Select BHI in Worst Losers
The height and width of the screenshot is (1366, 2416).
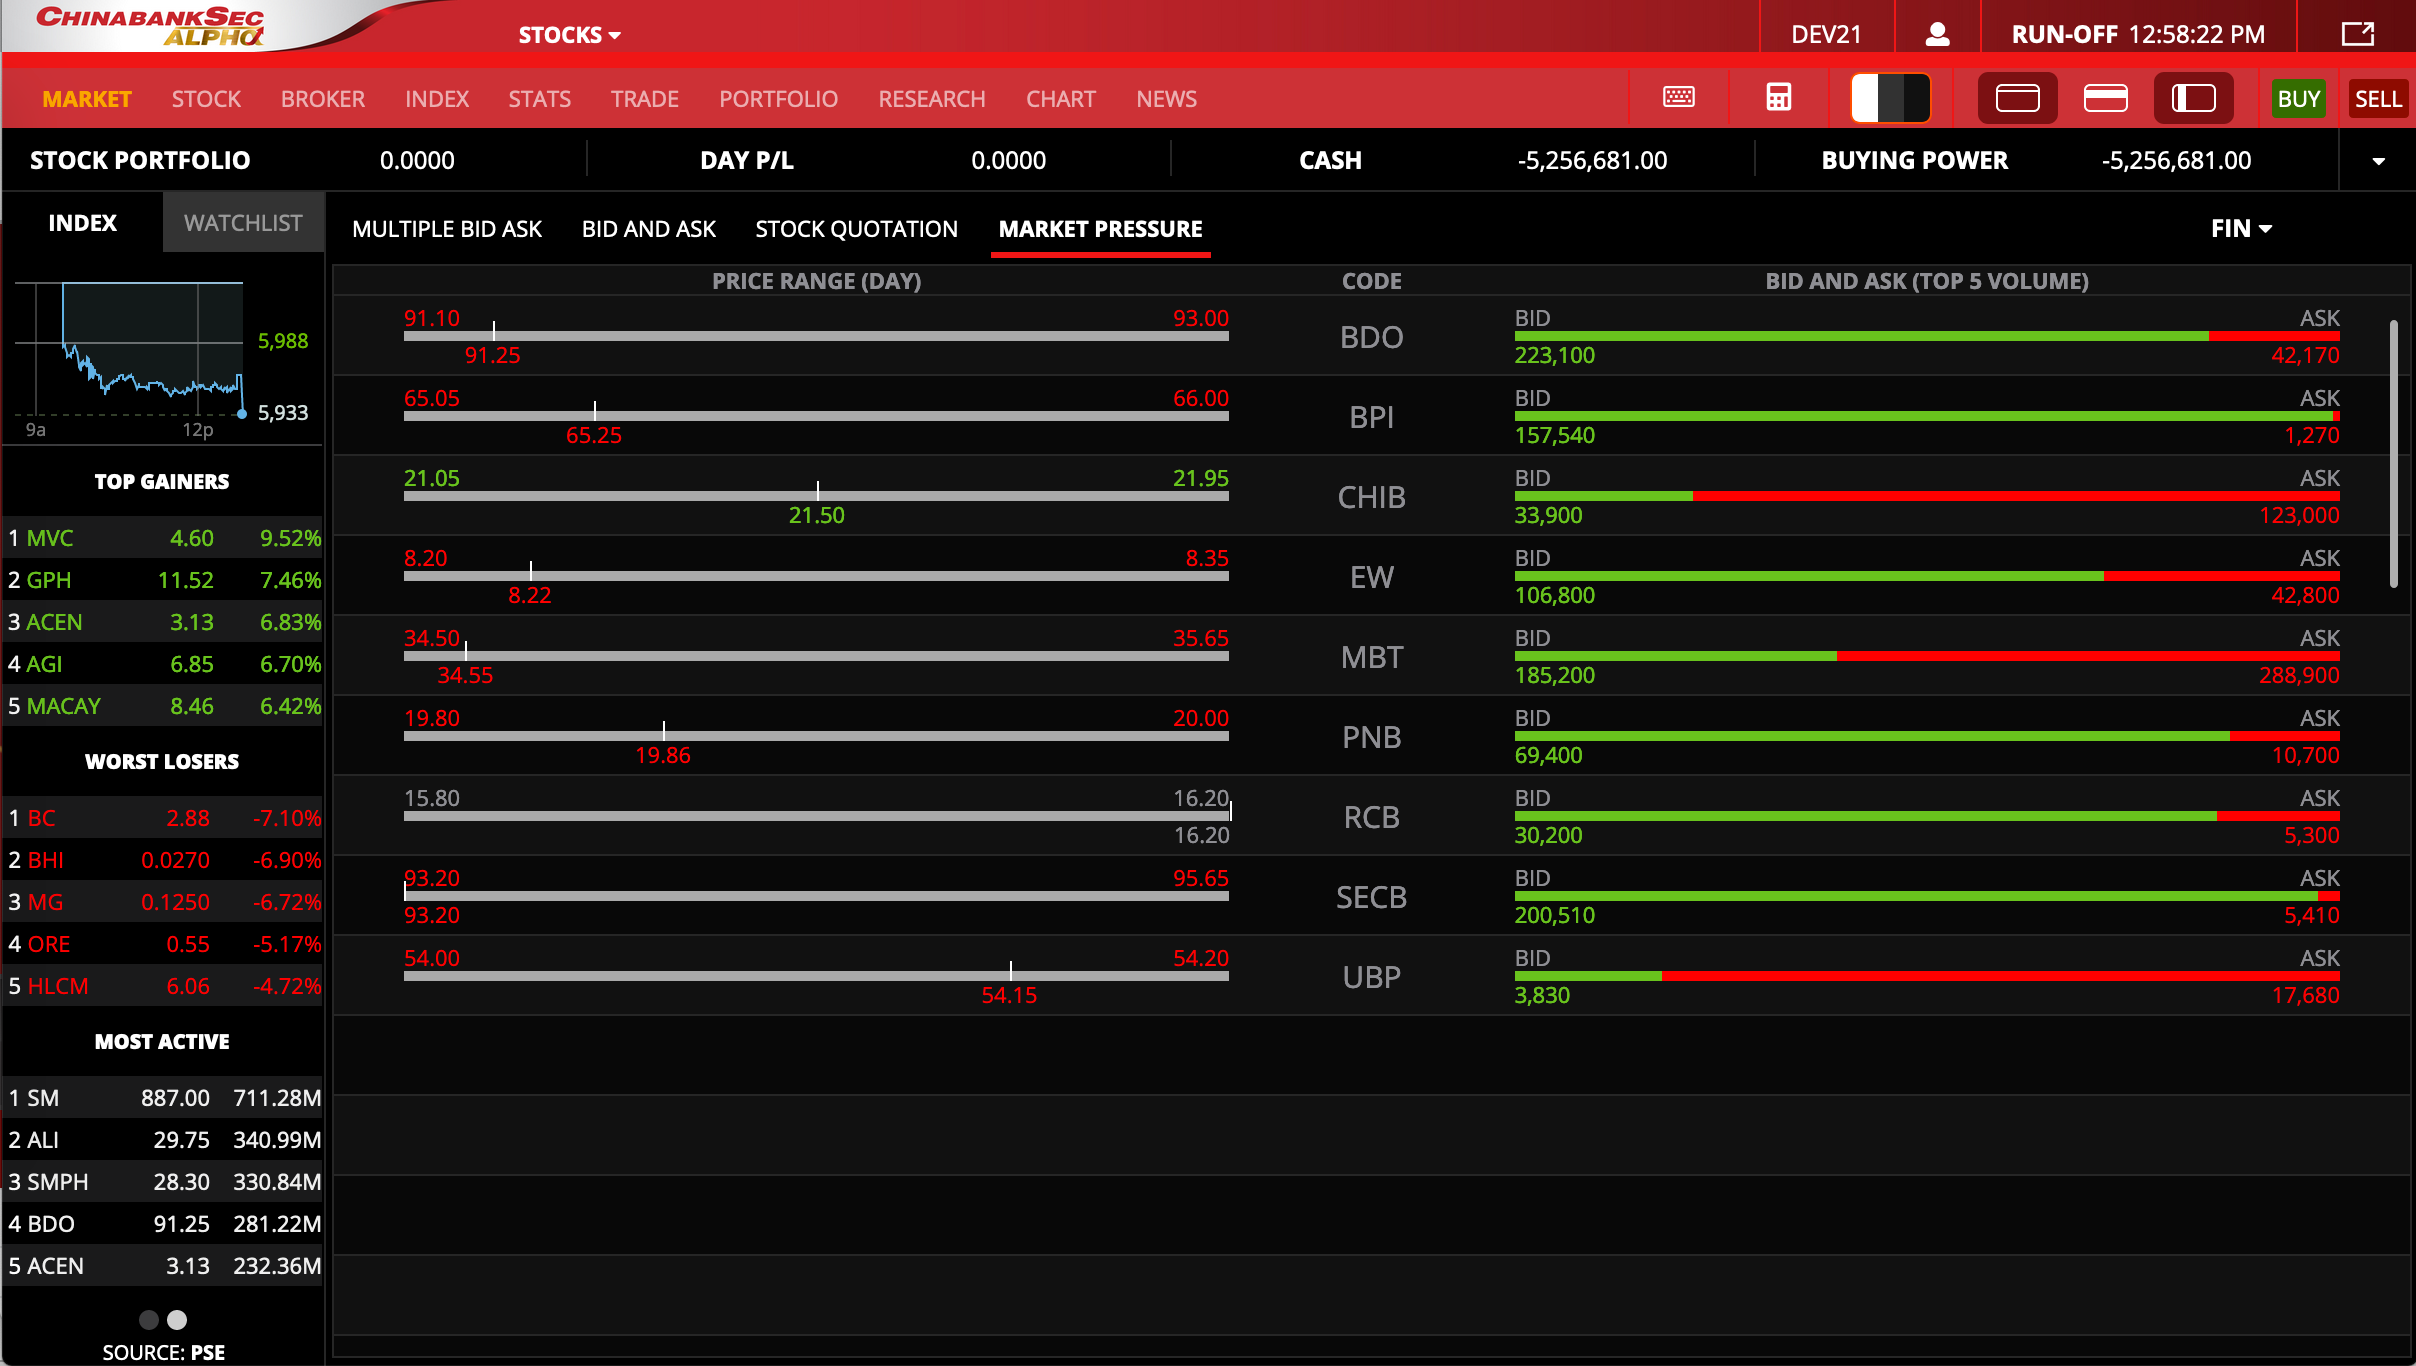click(x=164, y=860)
